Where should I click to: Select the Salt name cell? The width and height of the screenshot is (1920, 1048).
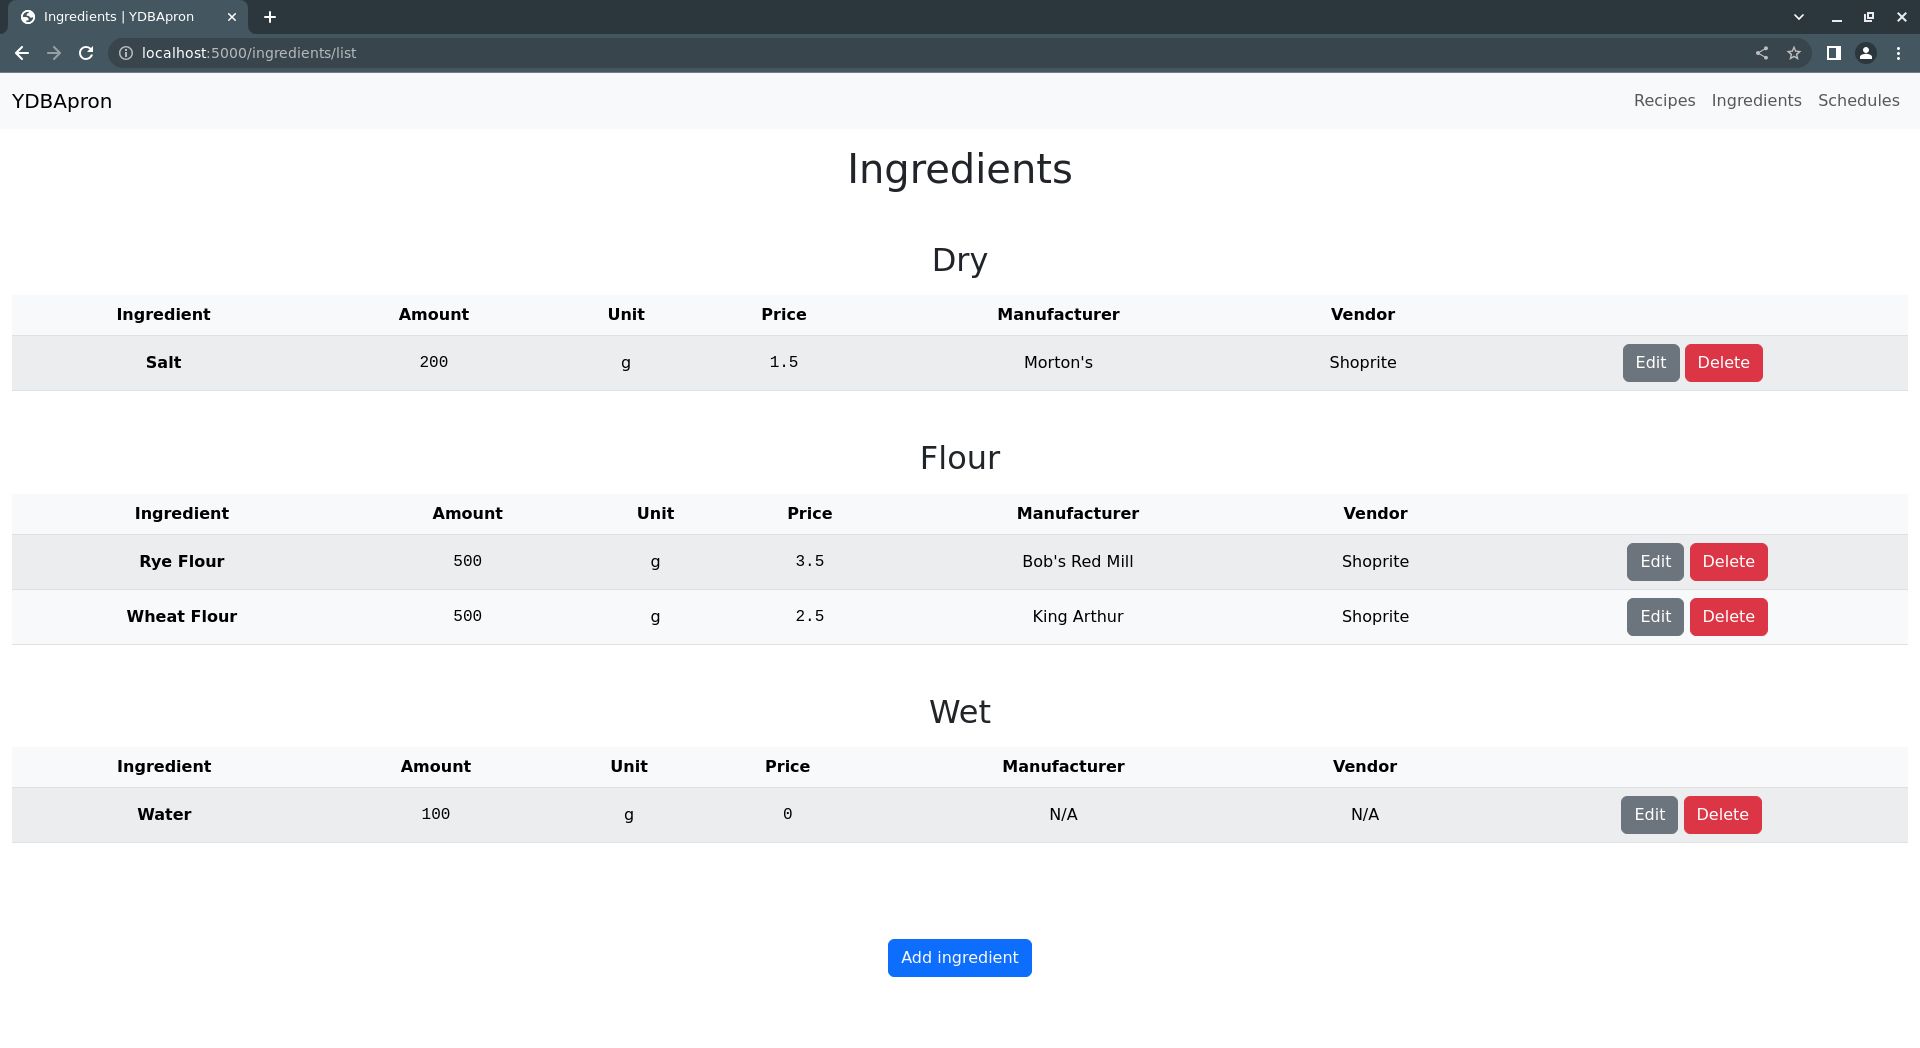(163, 363)
